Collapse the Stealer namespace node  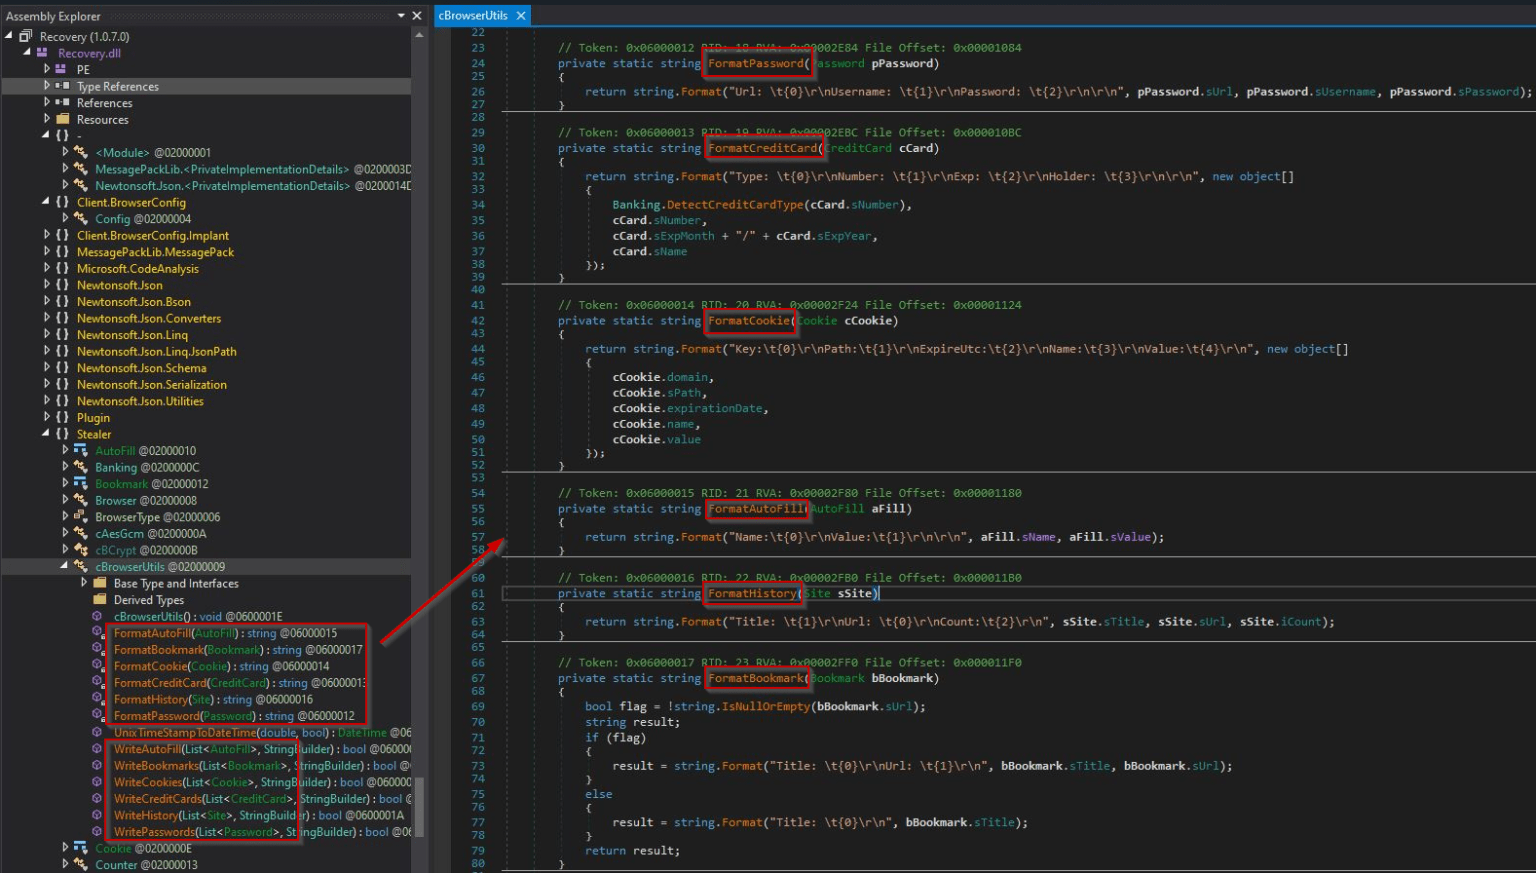tap(47, 434)
